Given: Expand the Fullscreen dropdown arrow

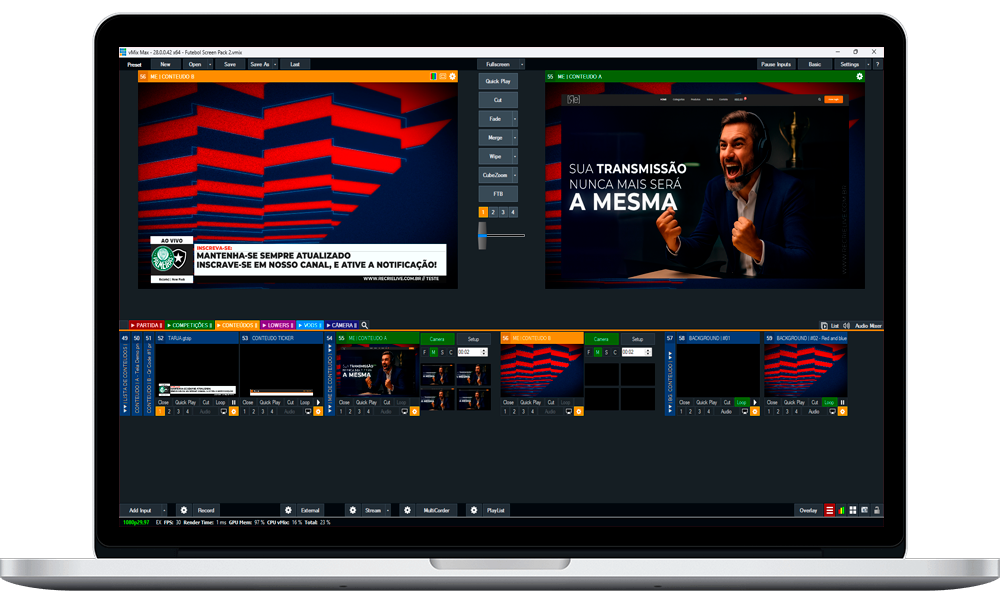Looking at the screenshot, I should (520, 64).
